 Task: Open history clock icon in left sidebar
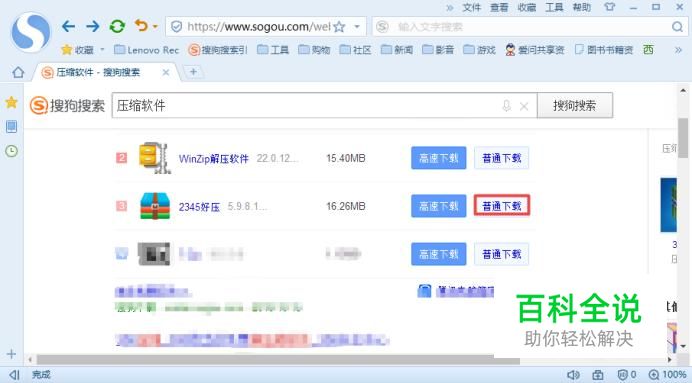[11, 151]
